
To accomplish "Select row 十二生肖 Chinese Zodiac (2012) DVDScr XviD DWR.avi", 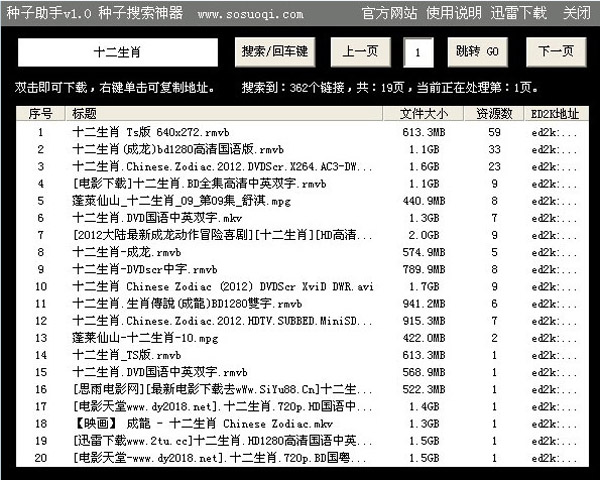I will coord(302,287).
